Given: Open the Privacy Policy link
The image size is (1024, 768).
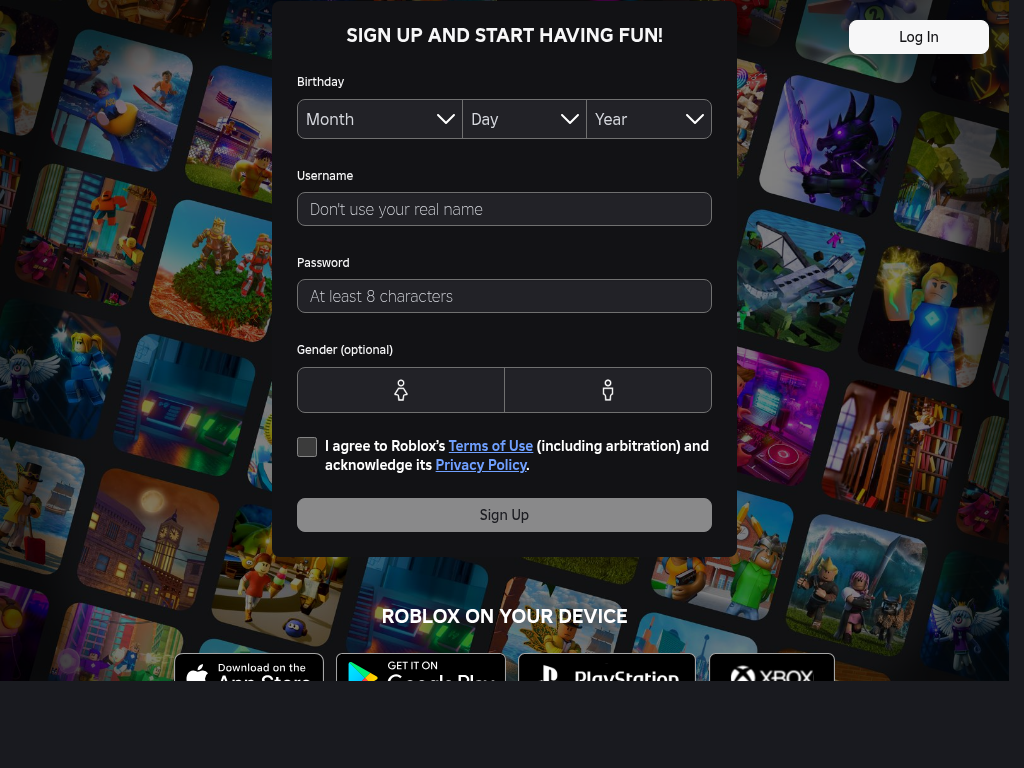Looking at the screenshot, I should tap(481, 465).
